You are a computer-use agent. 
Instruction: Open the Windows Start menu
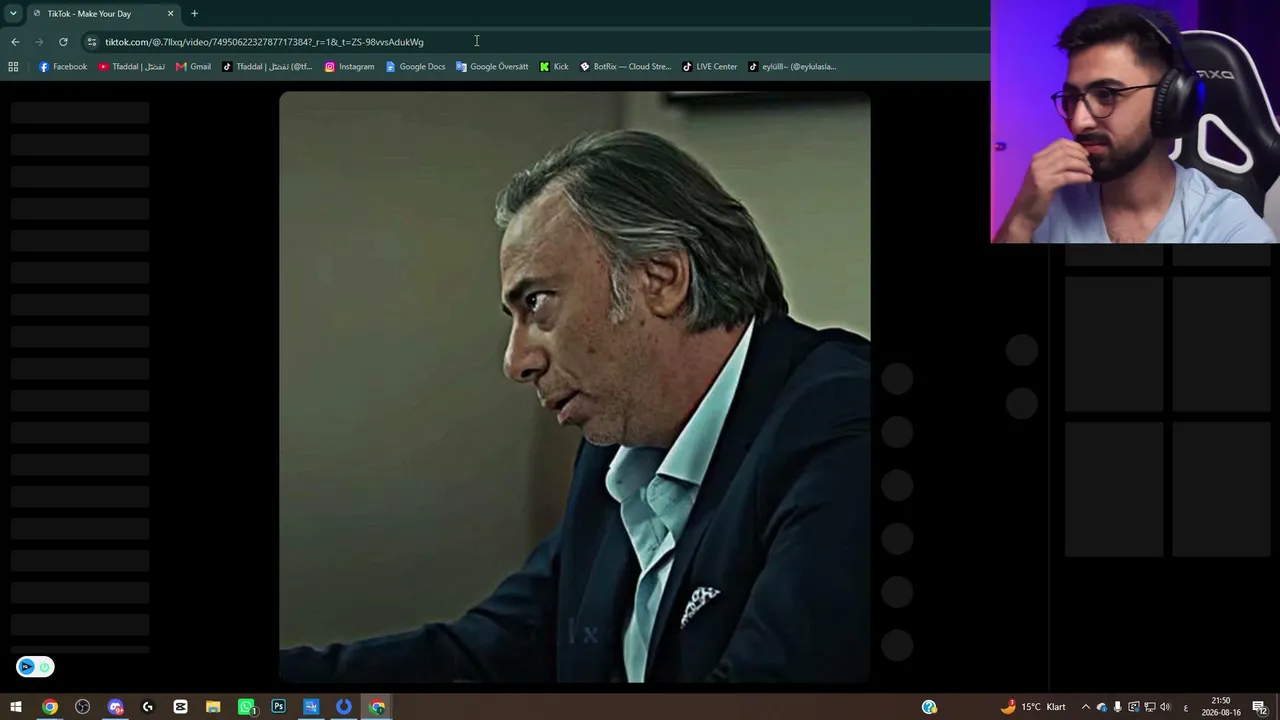(x=16, y=707)
